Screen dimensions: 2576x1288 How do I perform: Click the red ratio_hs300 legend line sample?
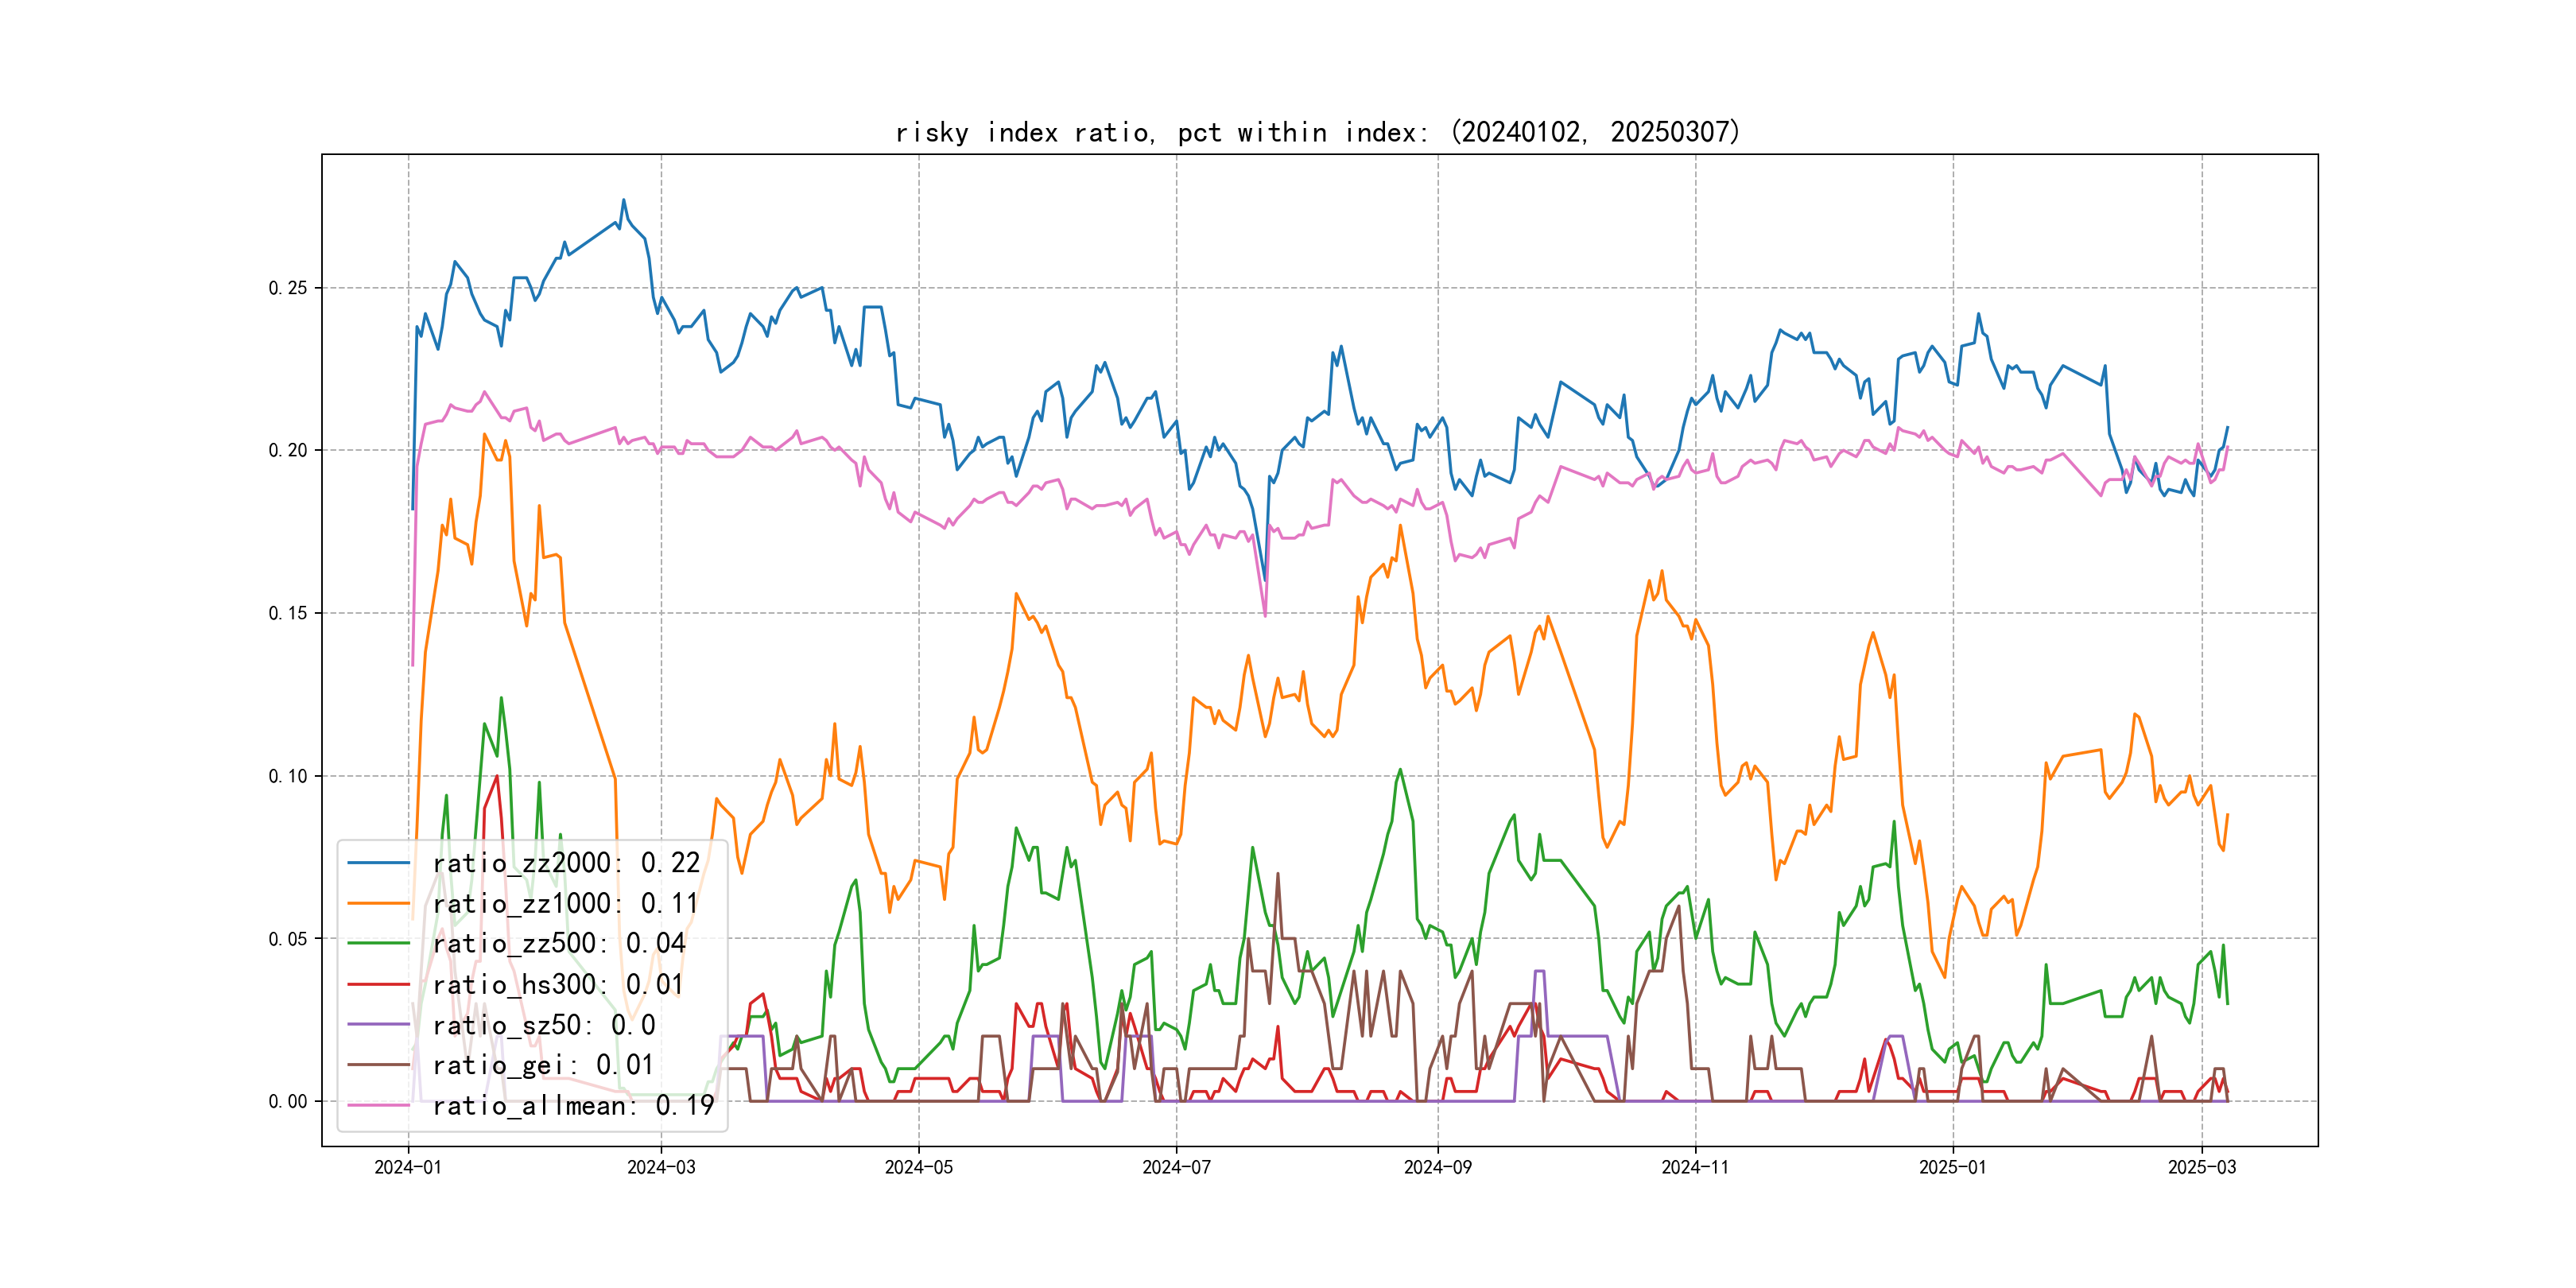coord(378,984)
